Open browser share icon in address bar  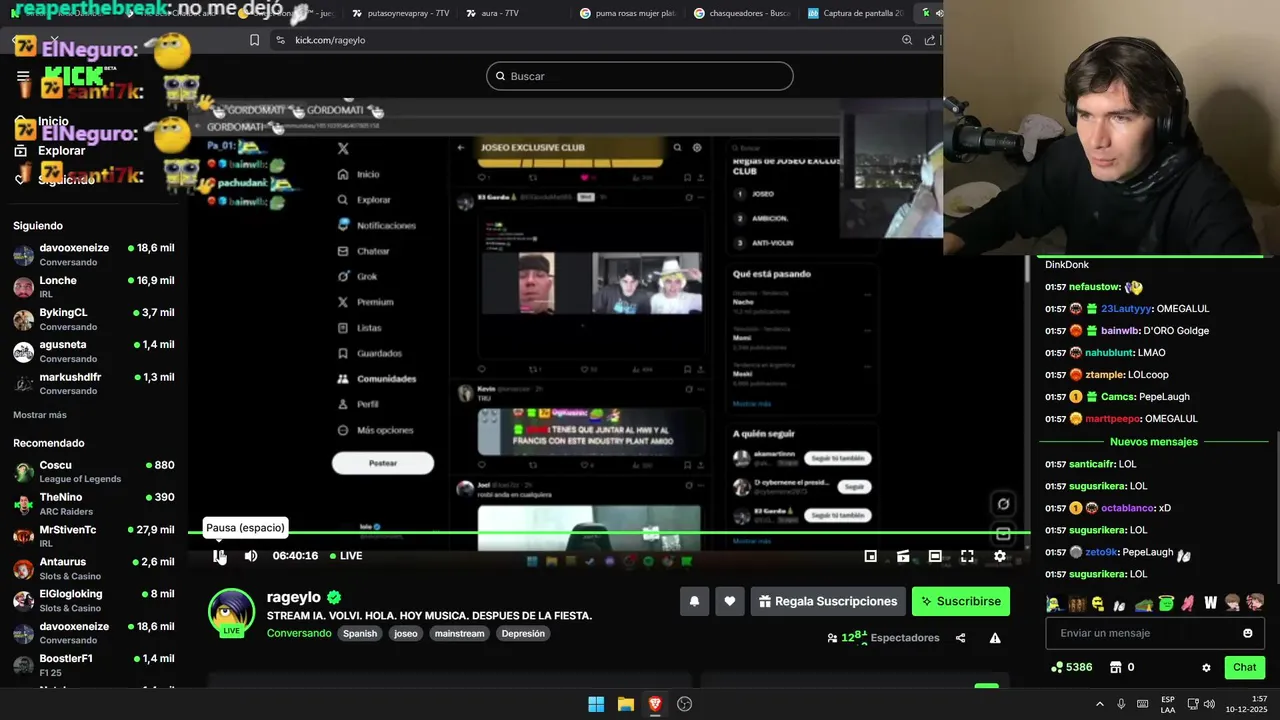point(930,40)
